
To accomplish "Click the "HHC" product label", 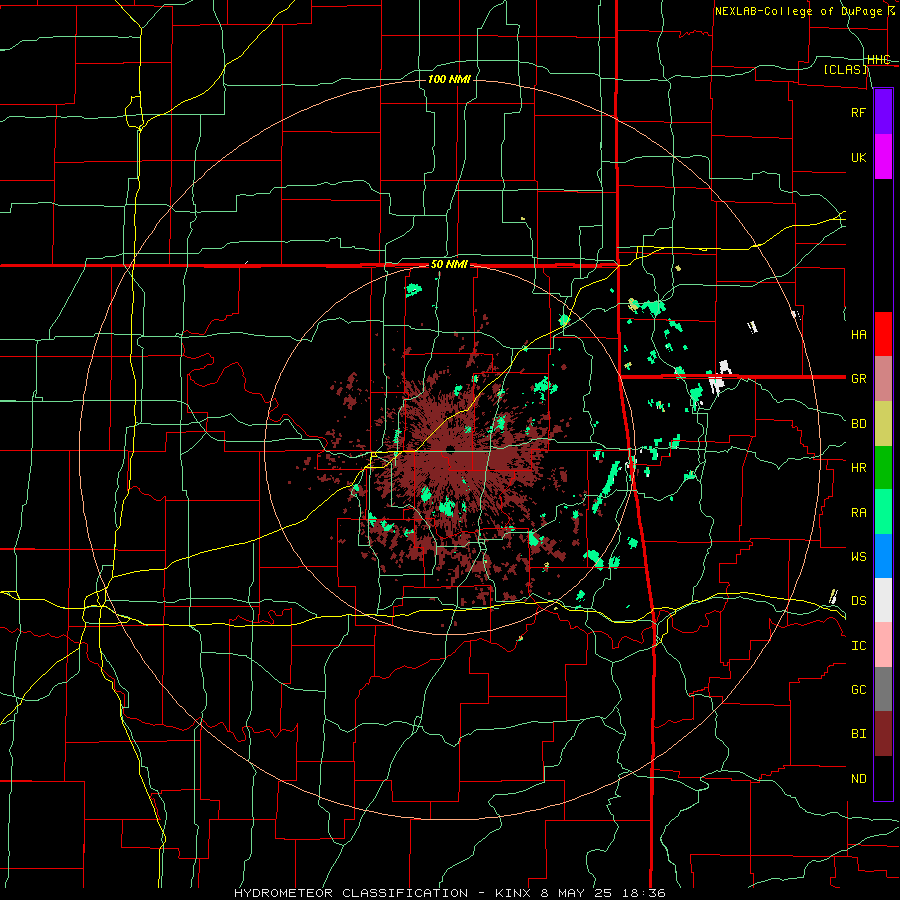I will click(878, 59).
